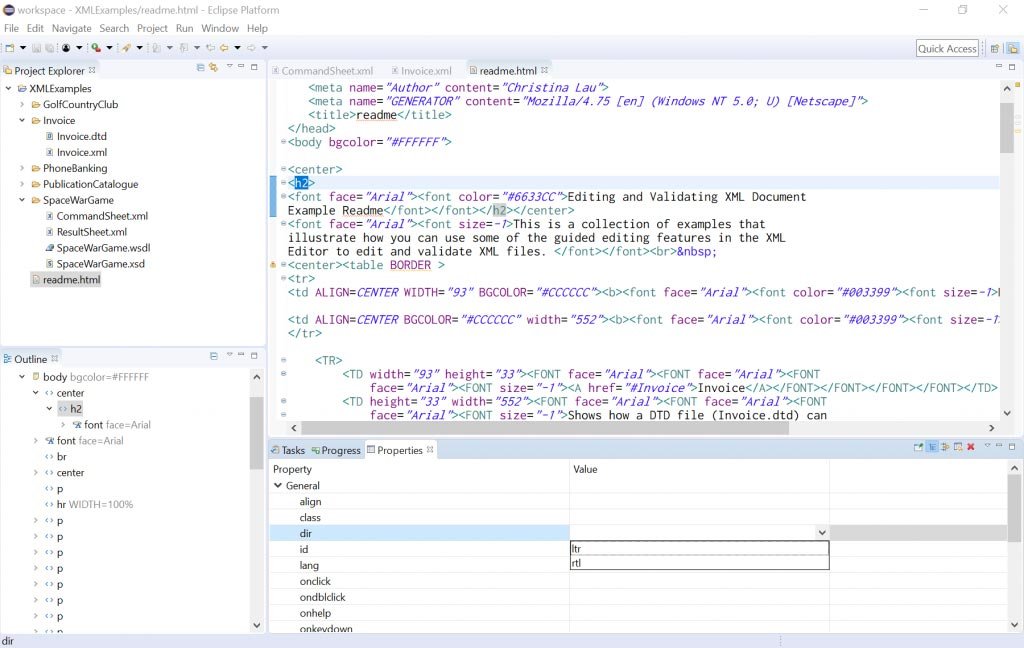This screenshot has height=648, width=1024.
Task: Switch to the Tasks tab
Action: coord(288,450)
